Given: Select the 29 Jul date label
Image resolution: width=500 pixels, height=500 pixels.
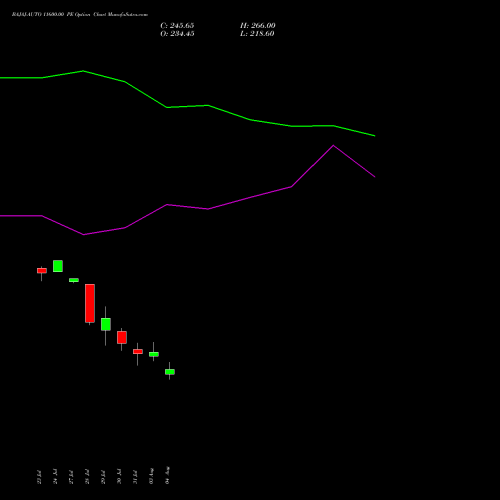Looking at the screenshot, I should pyautogui.click(x=103, y=477).
